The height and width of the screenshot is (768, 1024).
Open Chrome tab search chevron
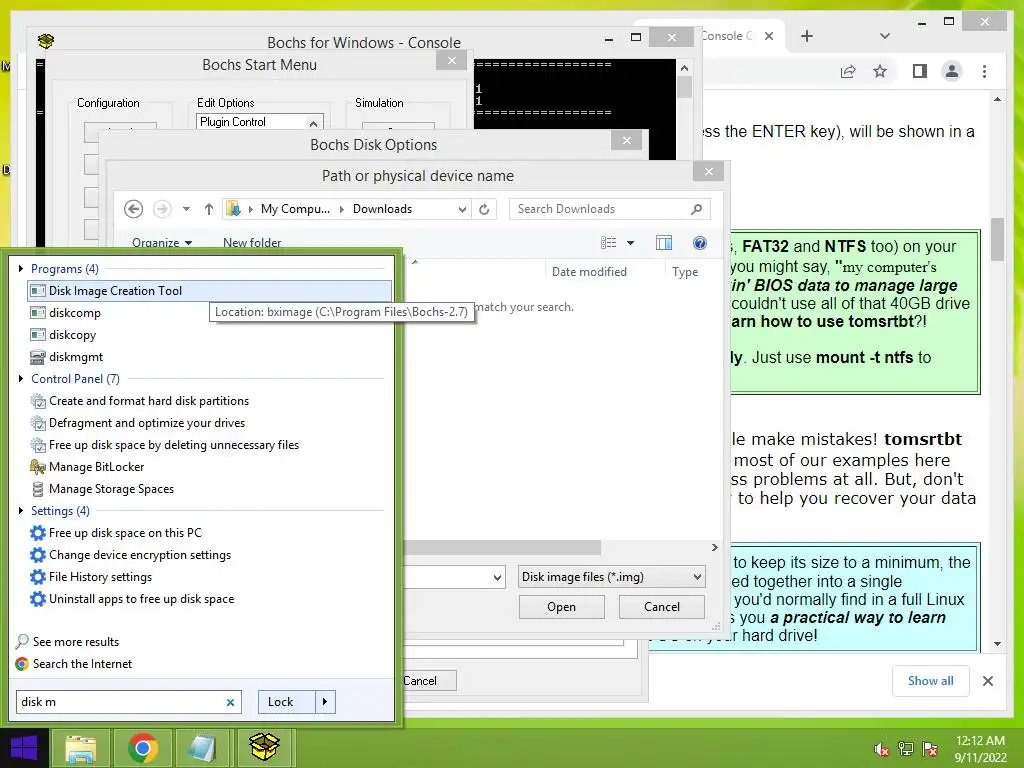[885, 37]
